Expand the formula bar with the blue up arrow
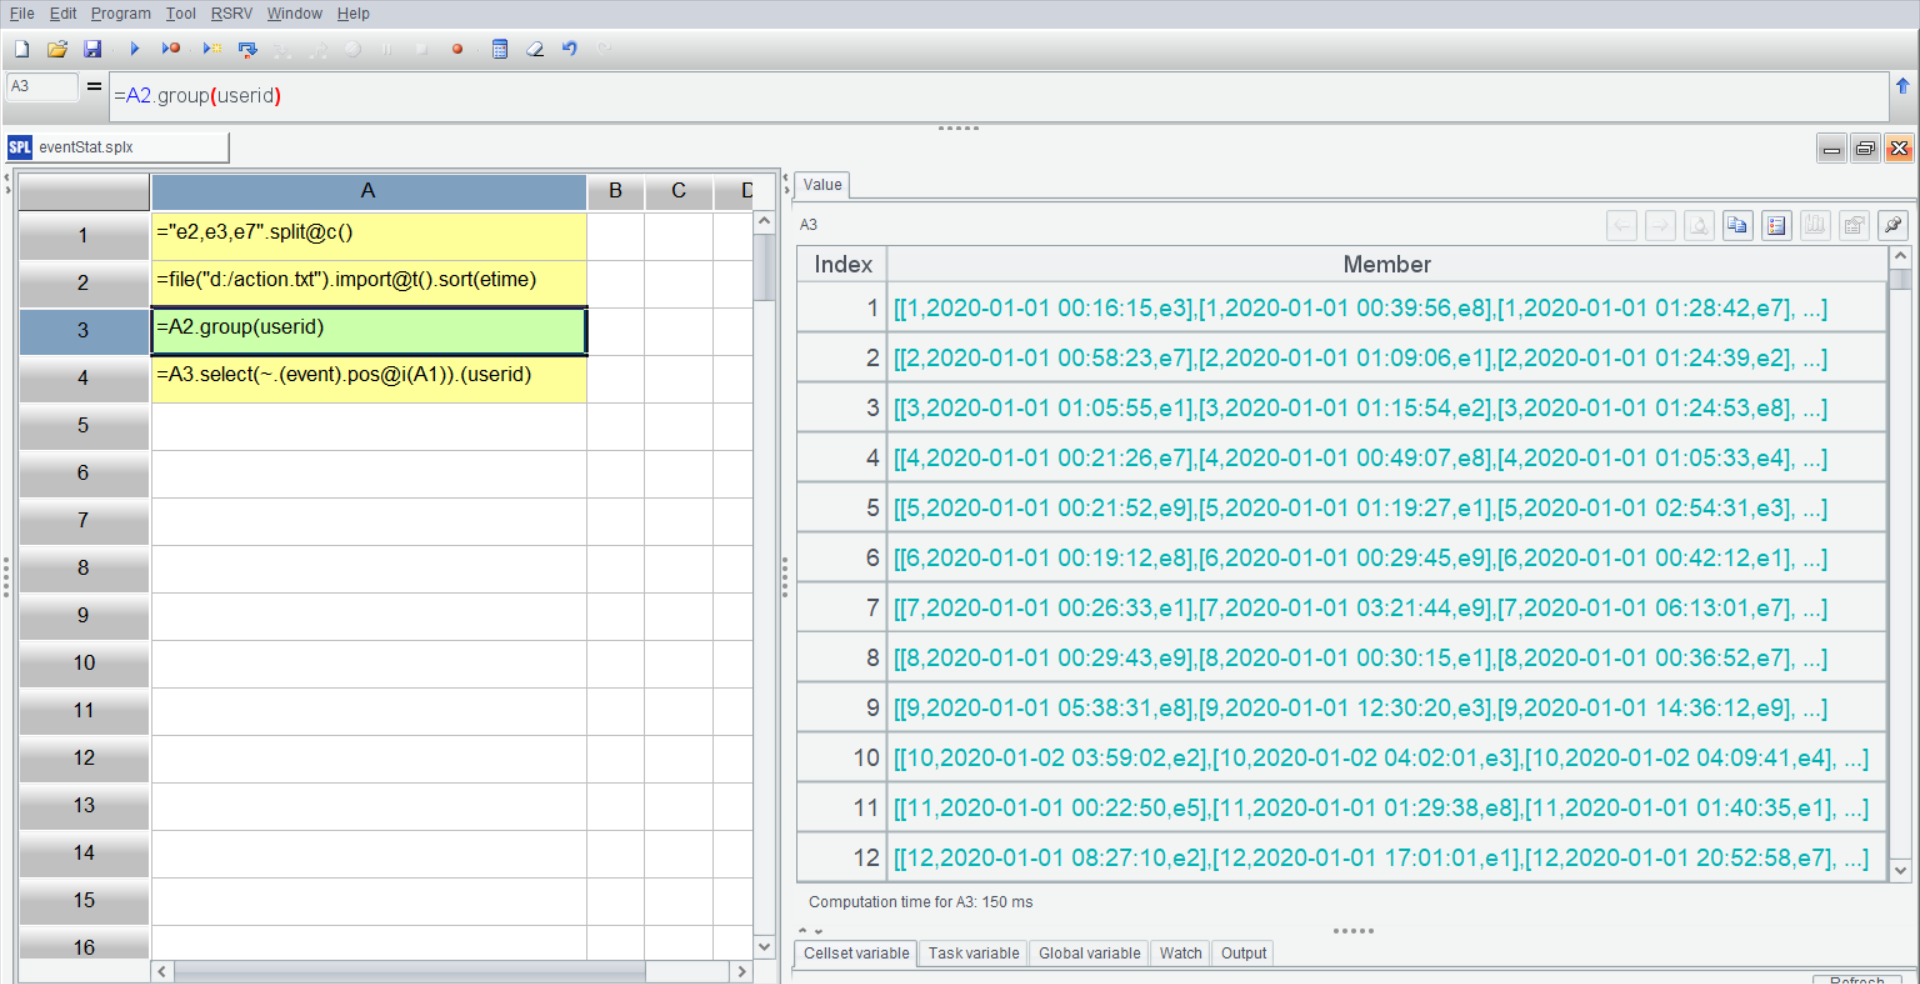Screen dimensions: 1920x984 click(1902, 87)
